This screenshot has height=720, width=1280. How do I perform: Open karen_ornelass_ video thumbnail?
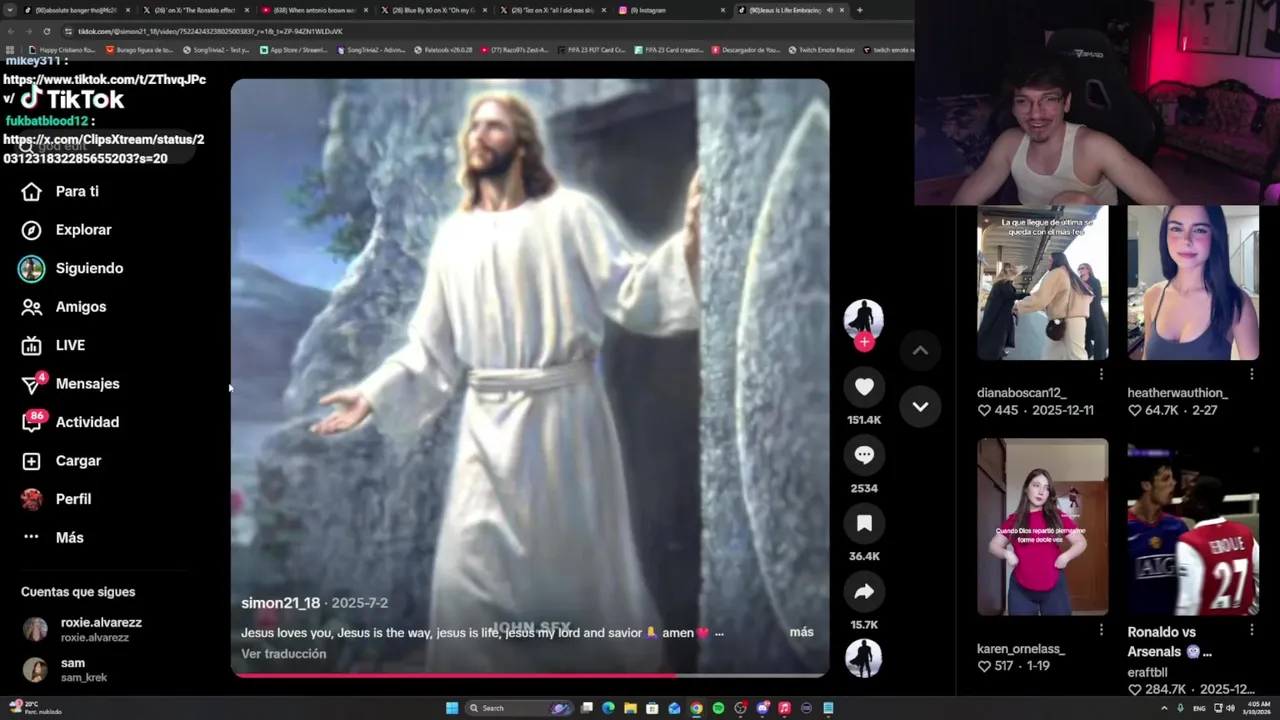point(1042,527)
